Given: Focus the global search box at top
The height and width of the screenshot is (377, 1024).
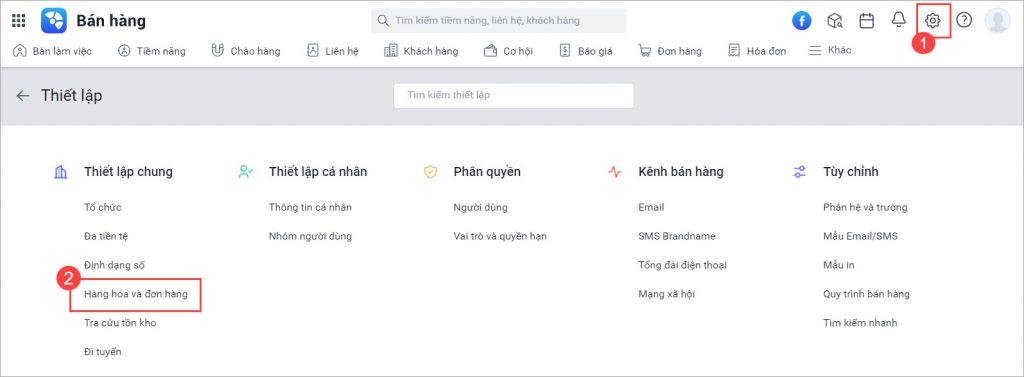Looking at the screenshot, I should [499, 21].
